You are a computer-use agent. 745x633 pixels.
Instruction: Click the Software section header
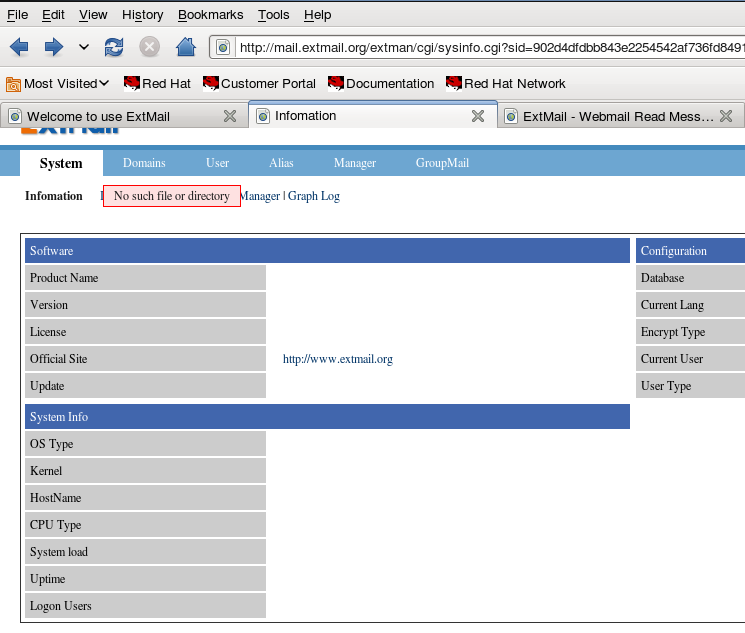click(327, 250)
